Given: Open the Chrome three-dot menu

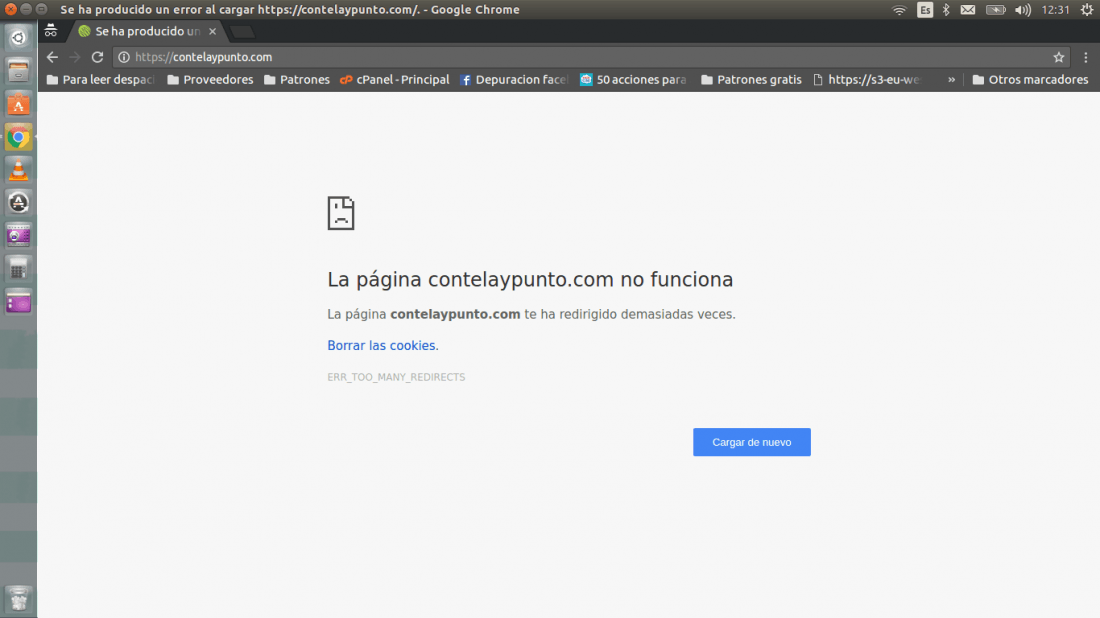Looking at the screenshot, I should (1086, 58).
